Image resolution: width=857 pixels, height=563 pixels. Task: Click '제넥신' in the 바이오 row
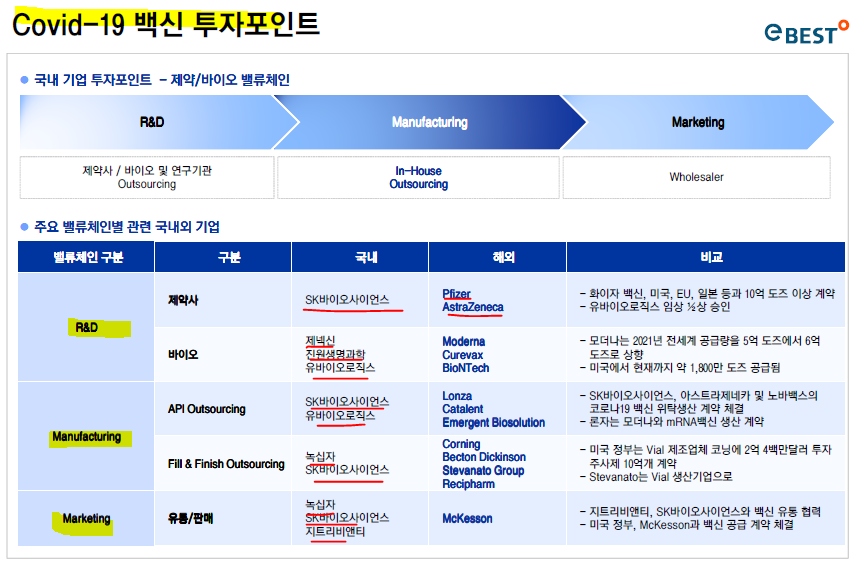tap(320, 341)
